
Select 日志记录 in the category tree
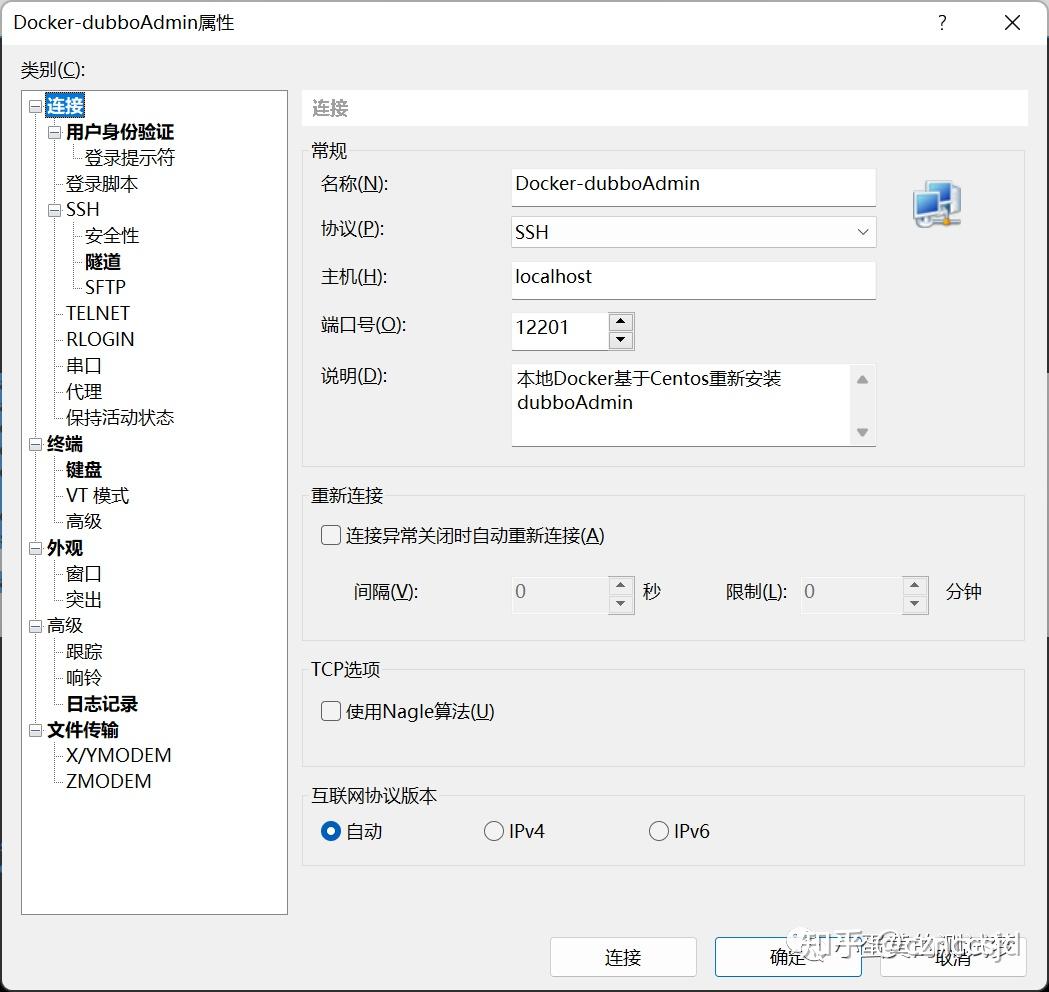click(101, 703)
